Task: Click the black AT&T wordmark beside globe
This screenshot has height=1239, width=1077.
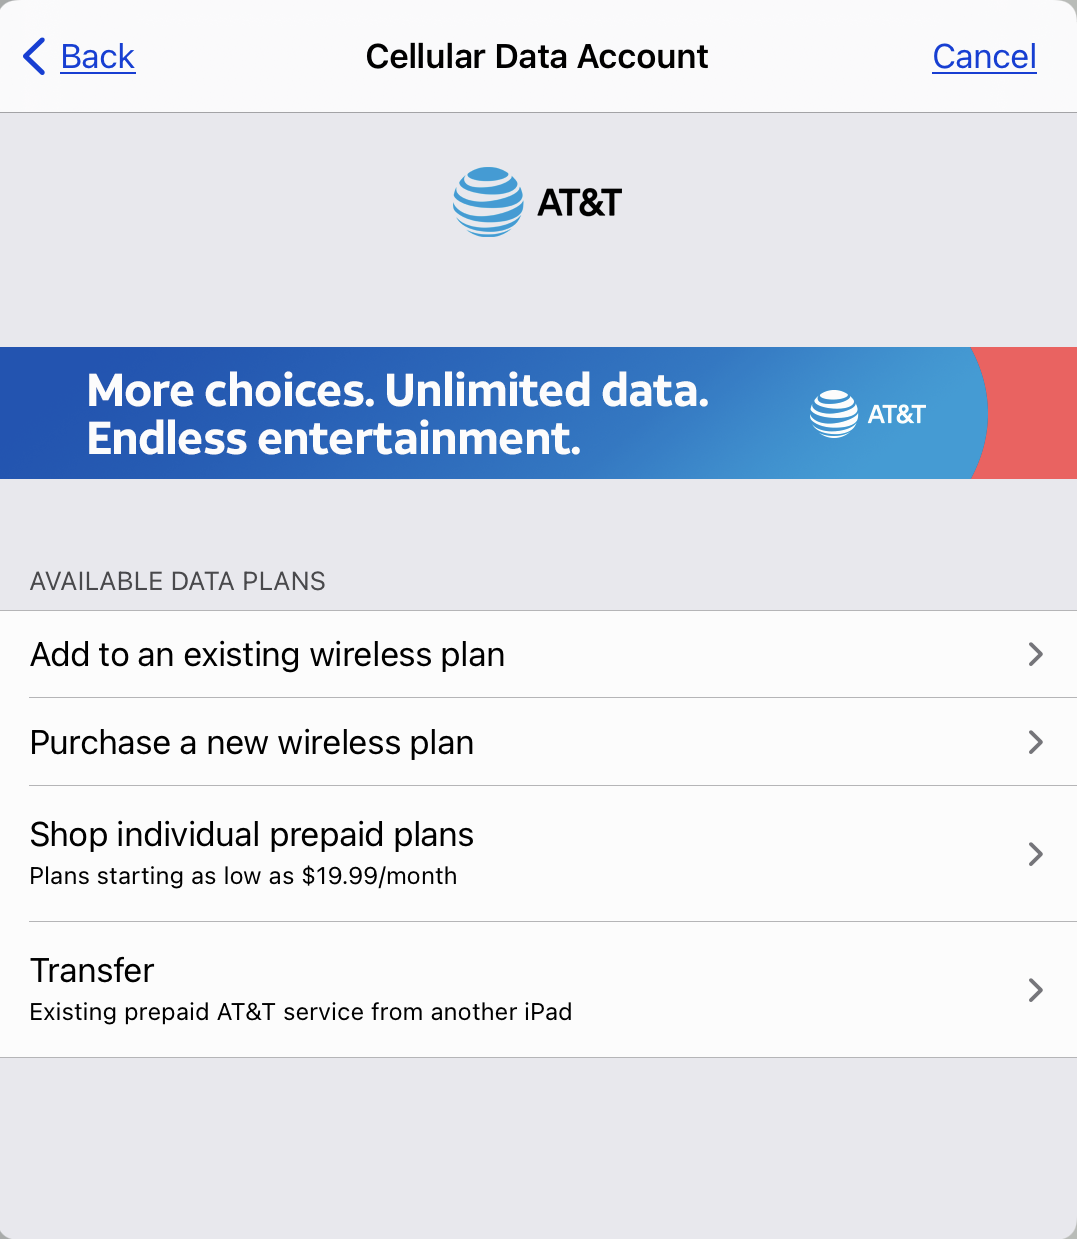Action: (580, 203)
